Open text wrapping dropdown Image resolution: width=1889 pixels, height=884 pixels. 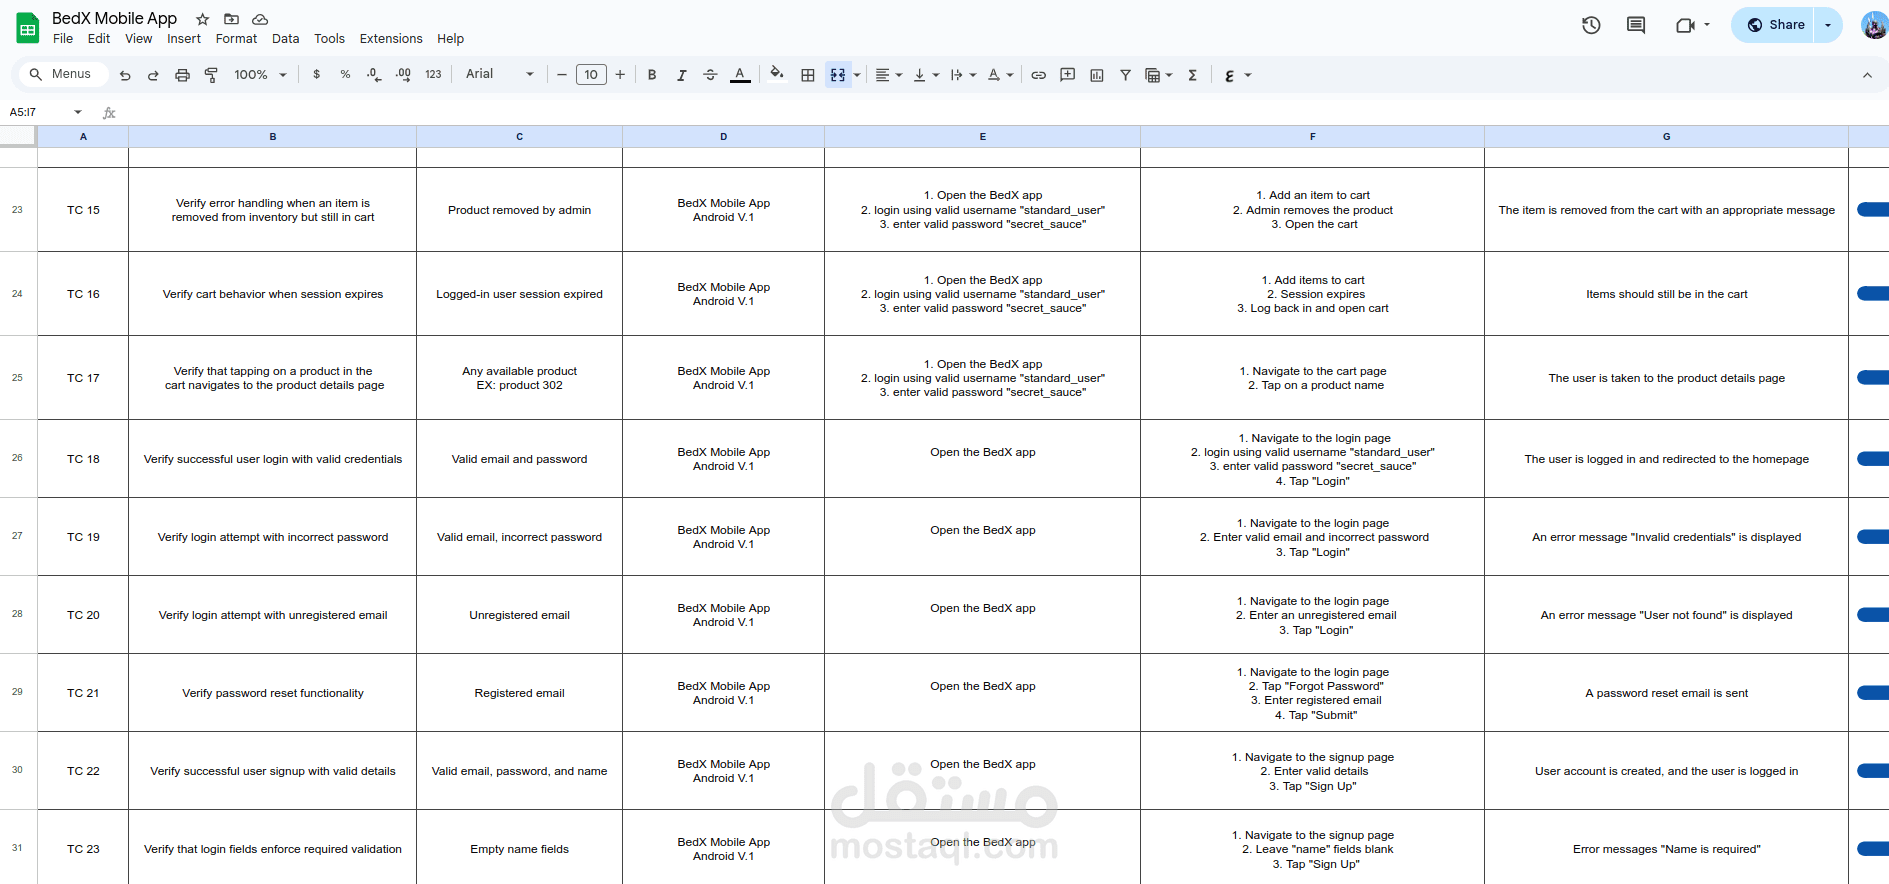tap(963, 75)
